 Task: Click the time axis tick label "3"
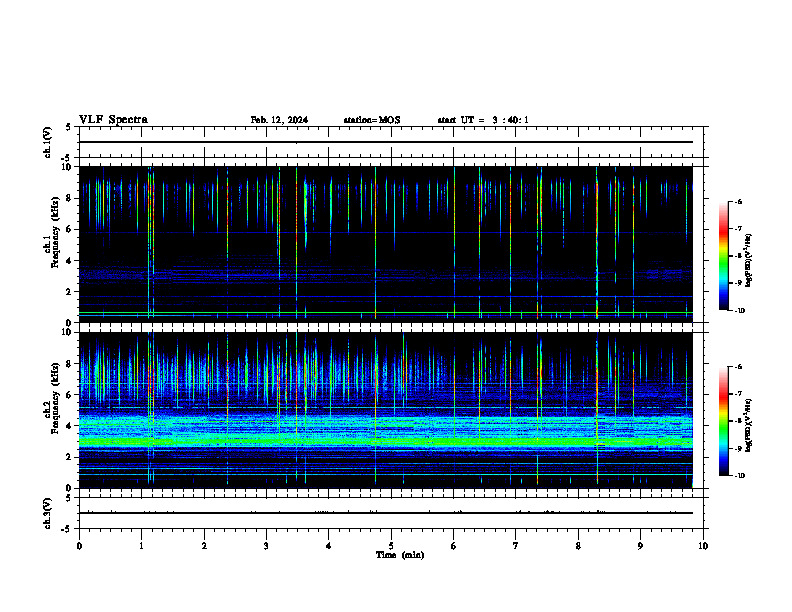coord(266,546)
